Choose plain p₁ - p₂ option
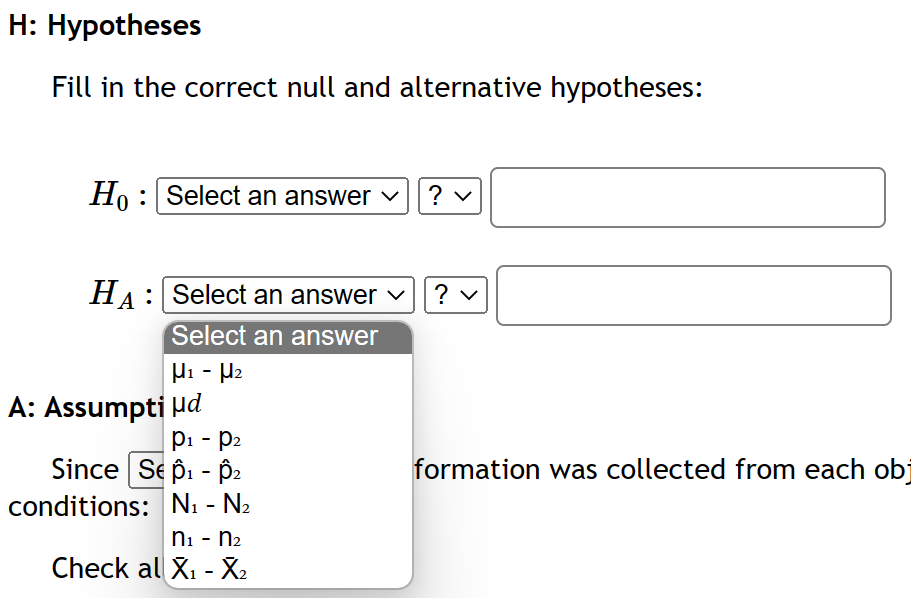 tap(208, 437)
